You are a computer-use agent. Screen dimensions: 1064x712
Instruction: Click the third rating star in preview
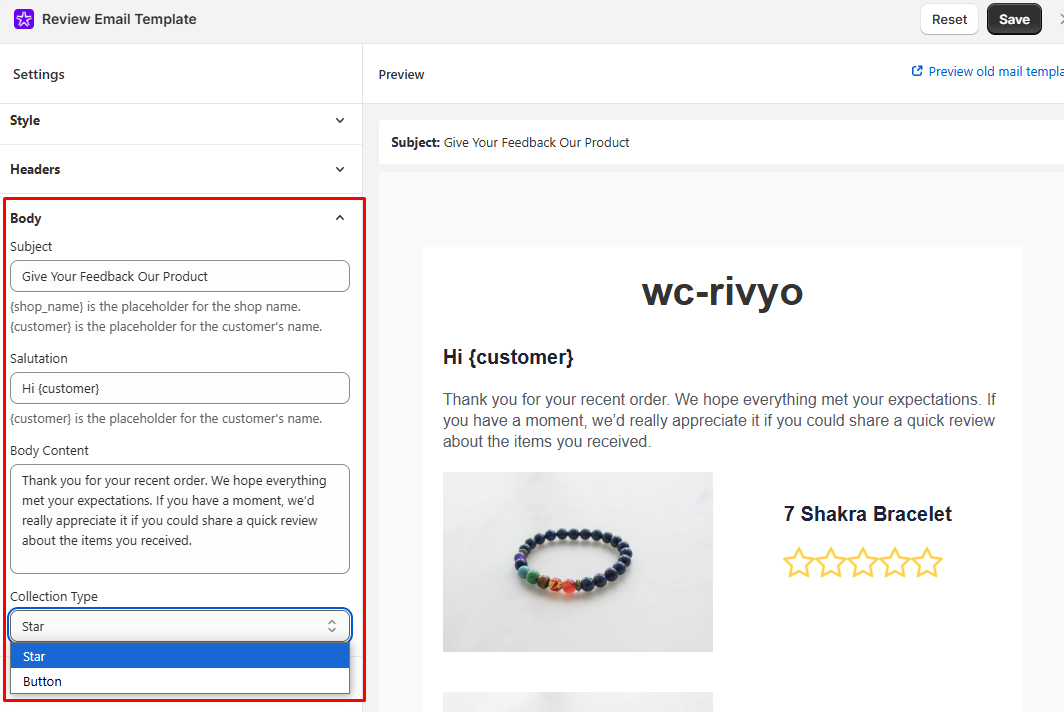click(862, 563)
